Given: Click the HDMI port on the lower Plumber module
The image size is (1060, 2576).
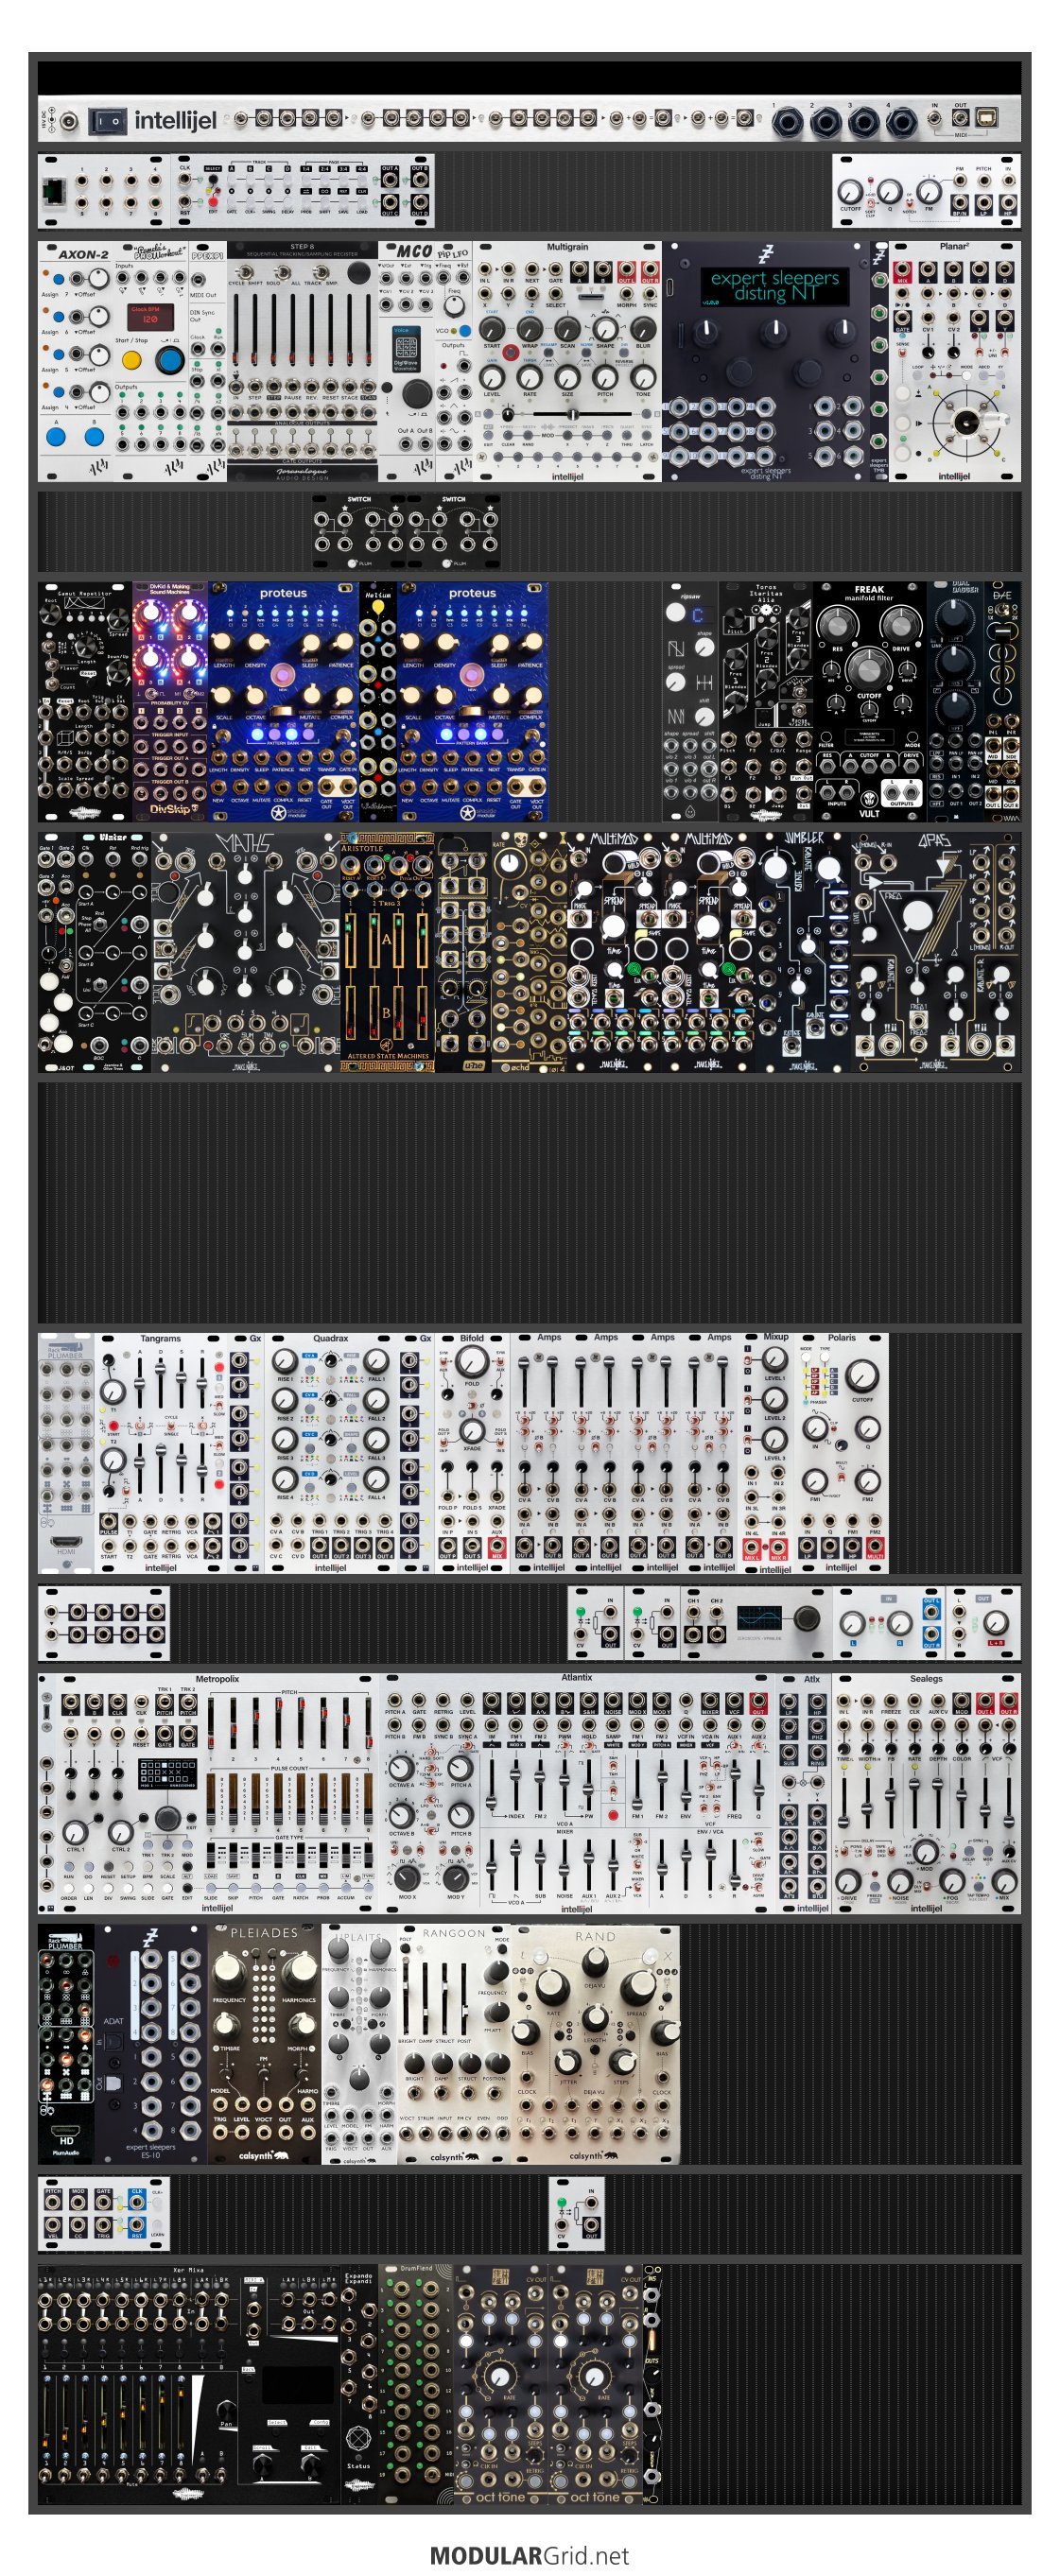Looking at the screenshot, I should click(66, 2130).
